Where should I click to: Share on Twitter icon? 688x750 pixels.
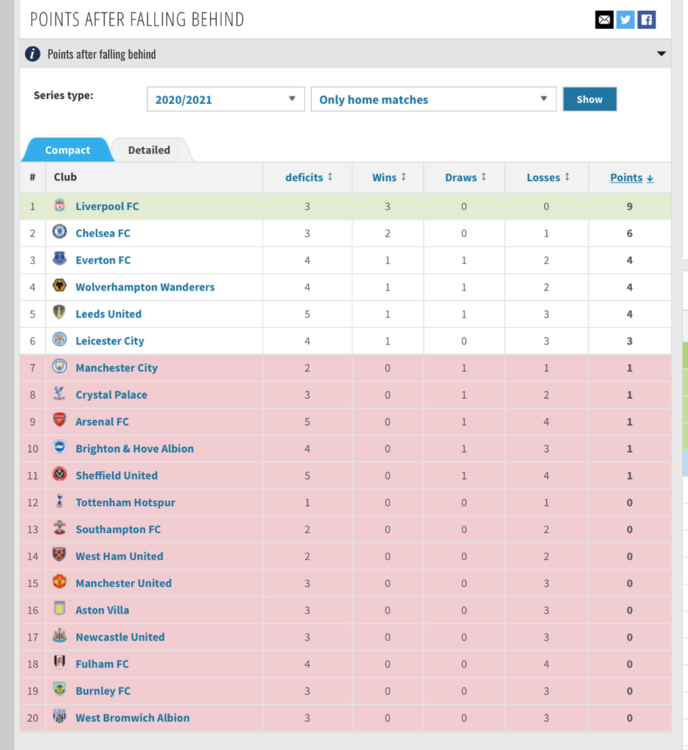625,20
